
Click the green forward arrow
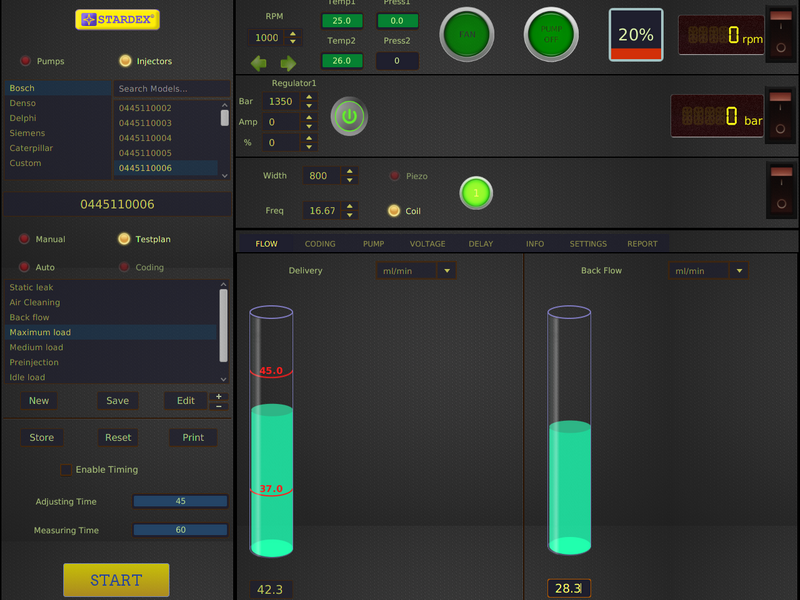point(287,61)
